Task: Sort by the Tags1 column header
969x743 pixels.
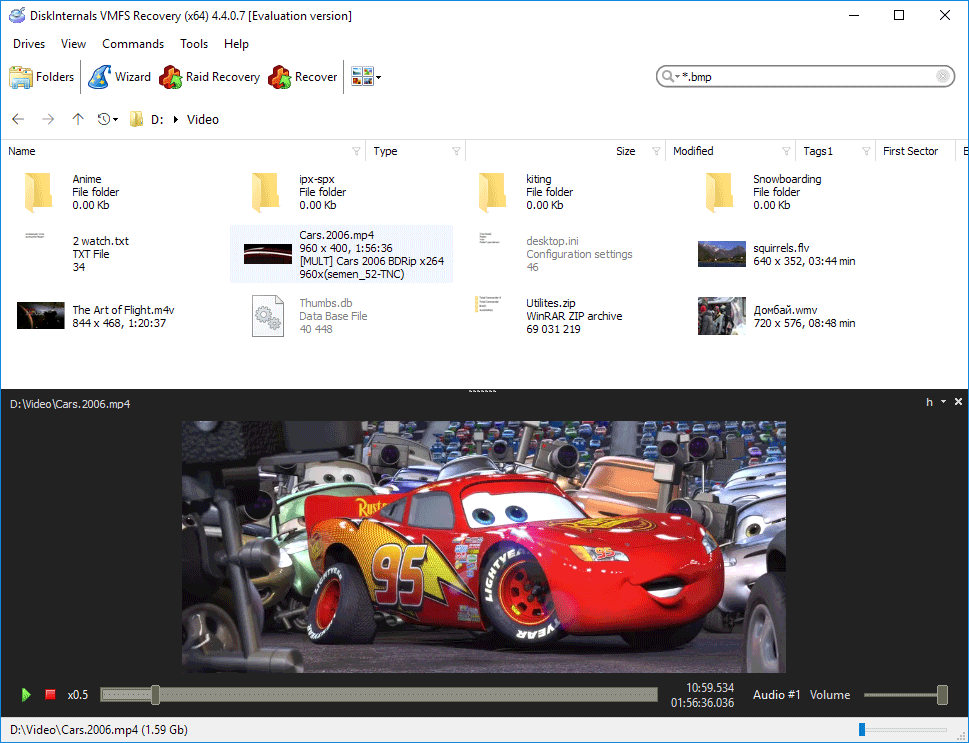Action: point(818,151)
